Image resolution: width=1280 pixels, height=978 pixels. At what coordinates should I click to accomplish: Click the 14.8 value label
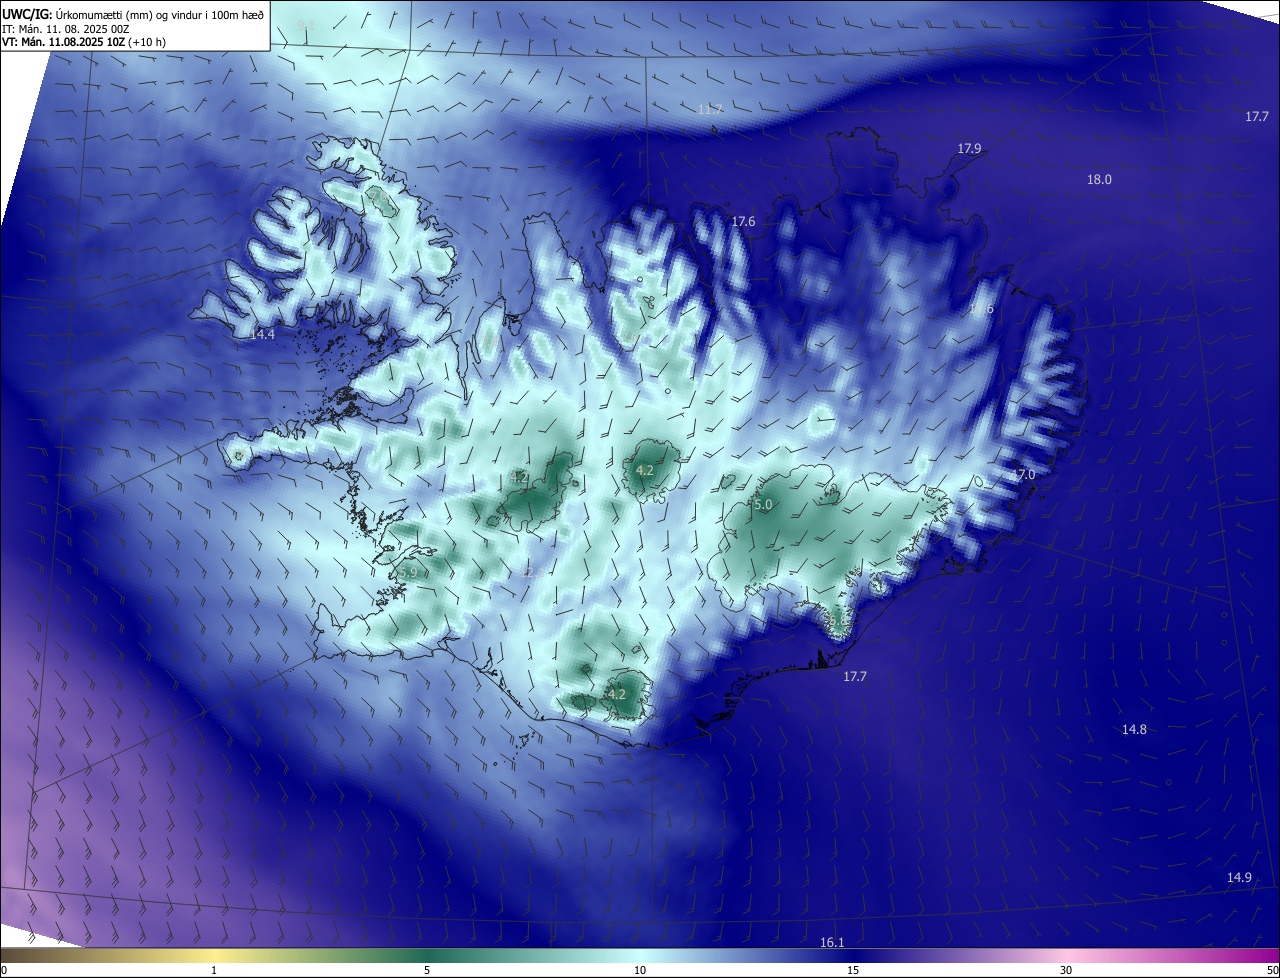tap(1134, 730)
